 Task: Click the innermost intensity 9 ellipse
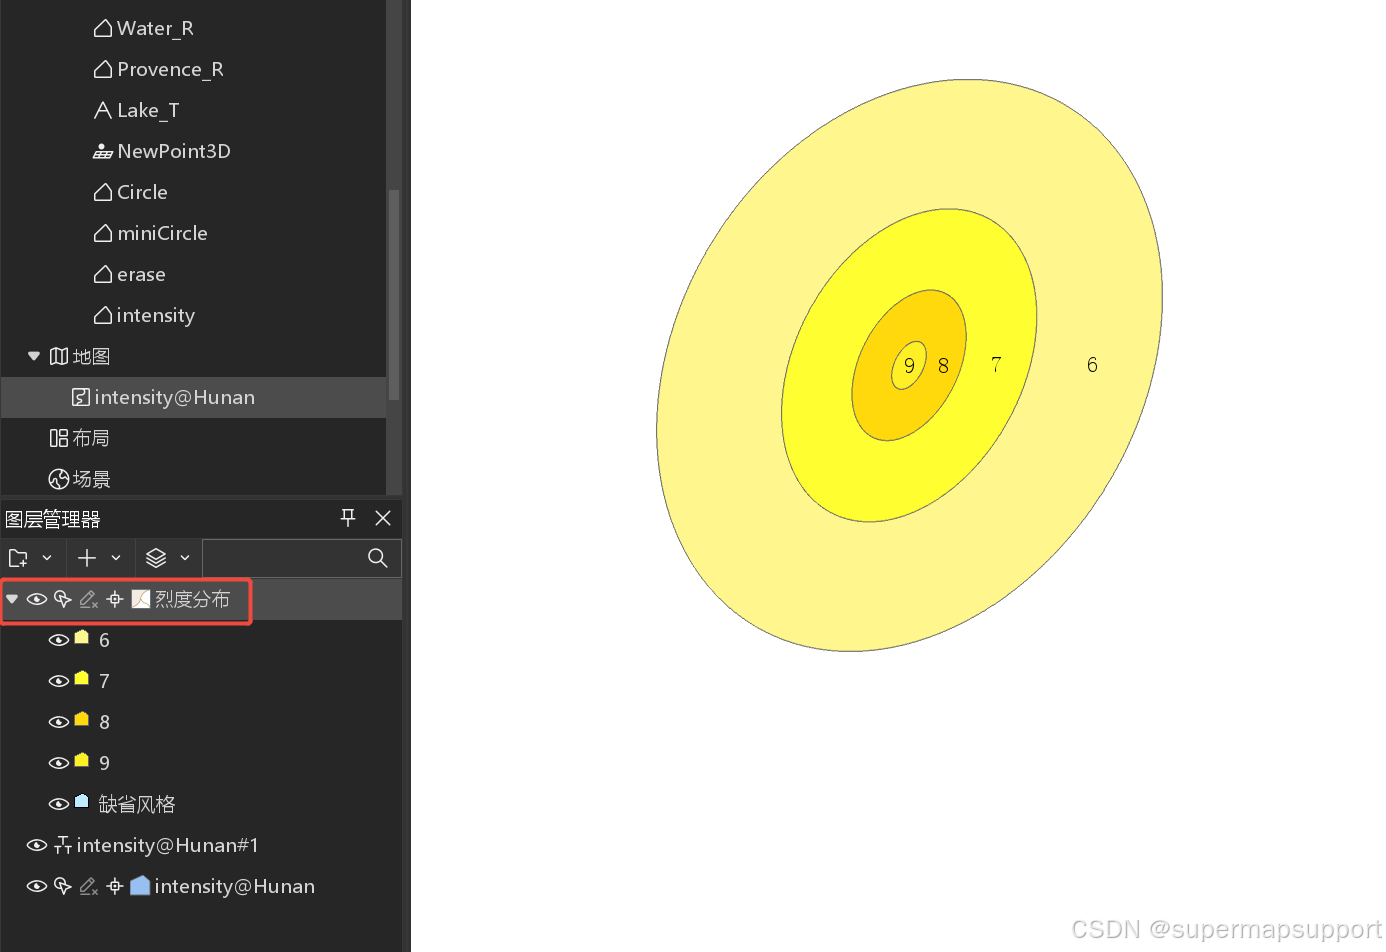[x=908, y=365]
